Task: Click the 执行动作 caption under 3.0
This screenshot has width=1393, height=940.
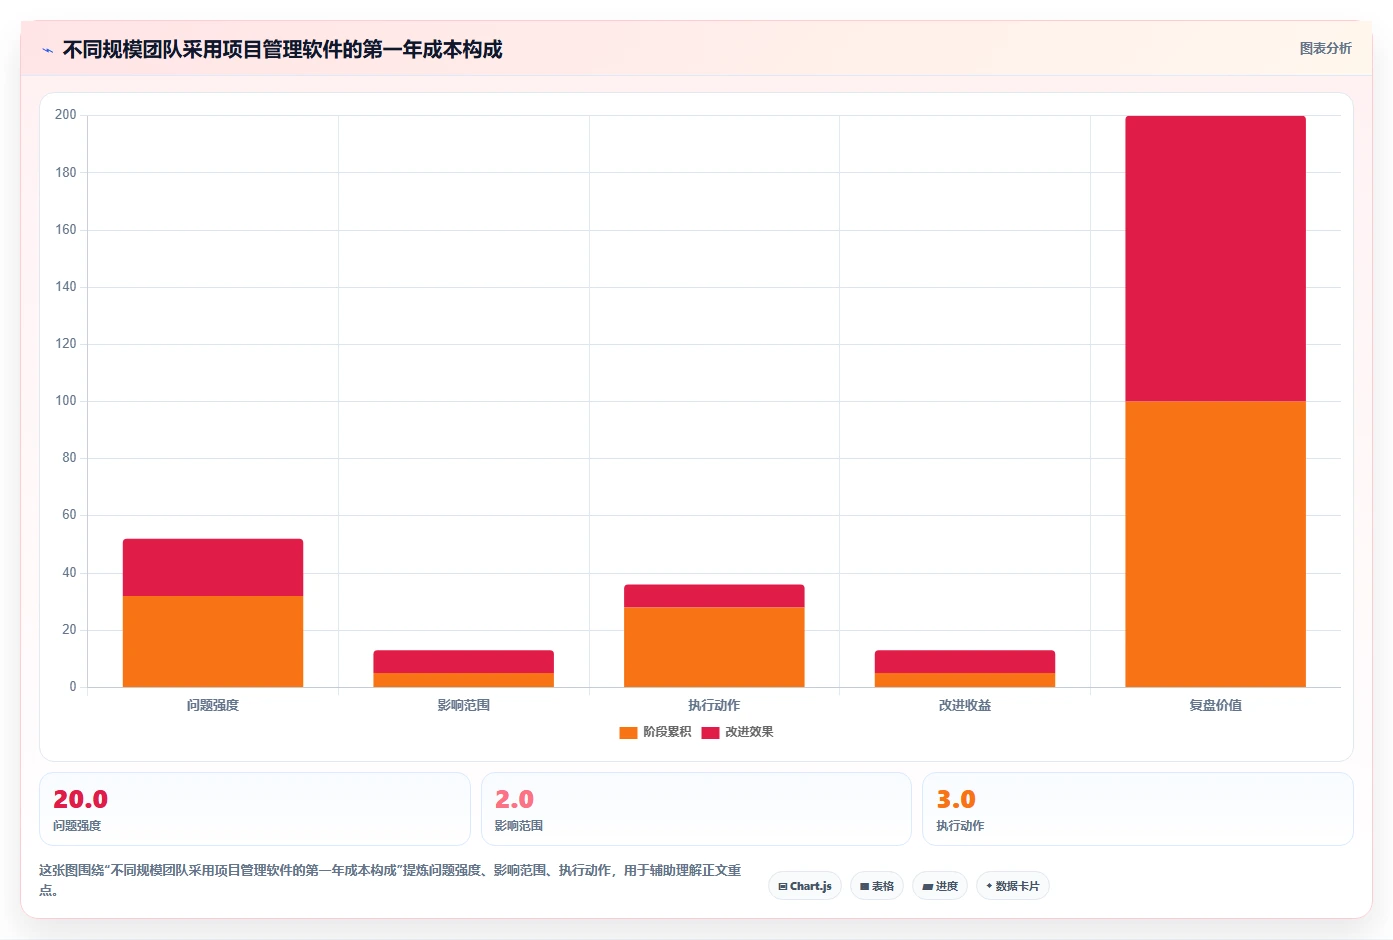Action: coord(960,826)
